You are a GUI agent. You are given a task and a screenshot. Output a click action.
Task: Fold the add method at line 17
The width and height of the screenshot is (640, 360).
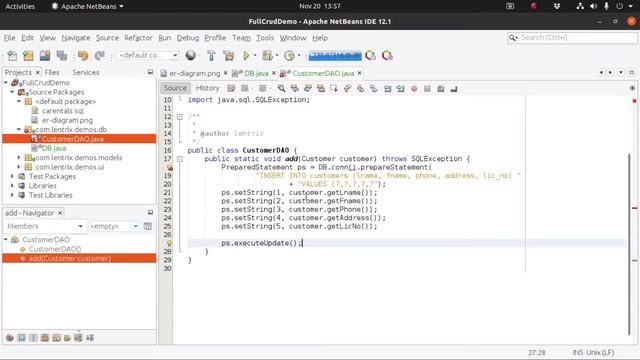(x=180, y=159)
